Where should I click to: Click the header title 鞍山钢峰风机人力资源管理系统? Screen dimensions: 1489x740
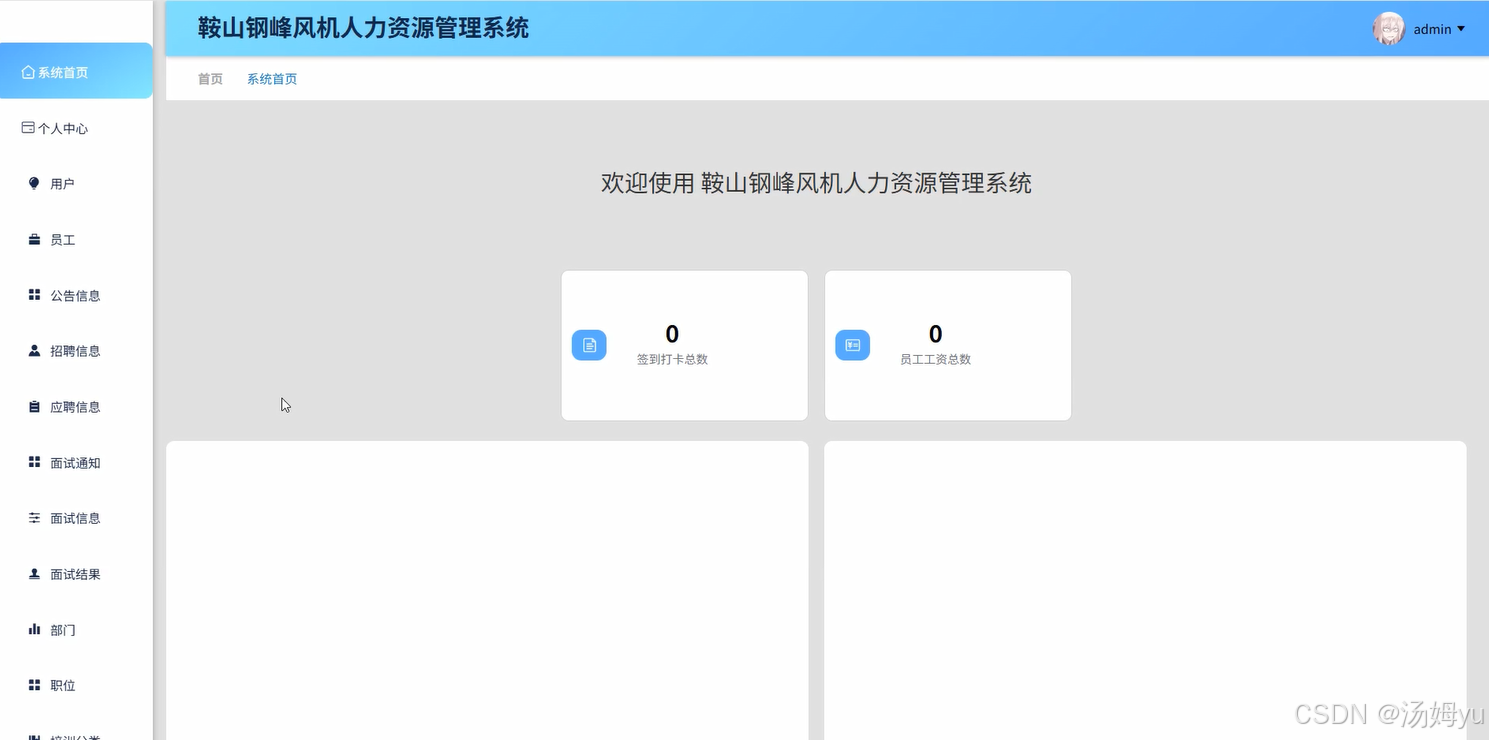pos(363,28)
